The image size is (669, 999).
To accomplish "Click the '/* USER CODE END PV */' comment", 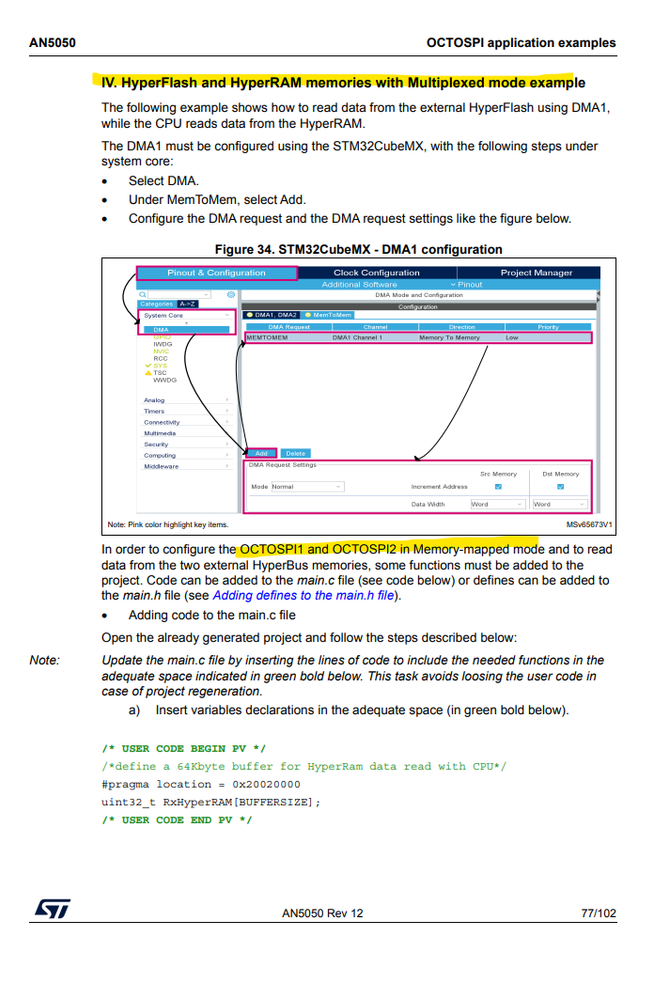I will (176, 820).
